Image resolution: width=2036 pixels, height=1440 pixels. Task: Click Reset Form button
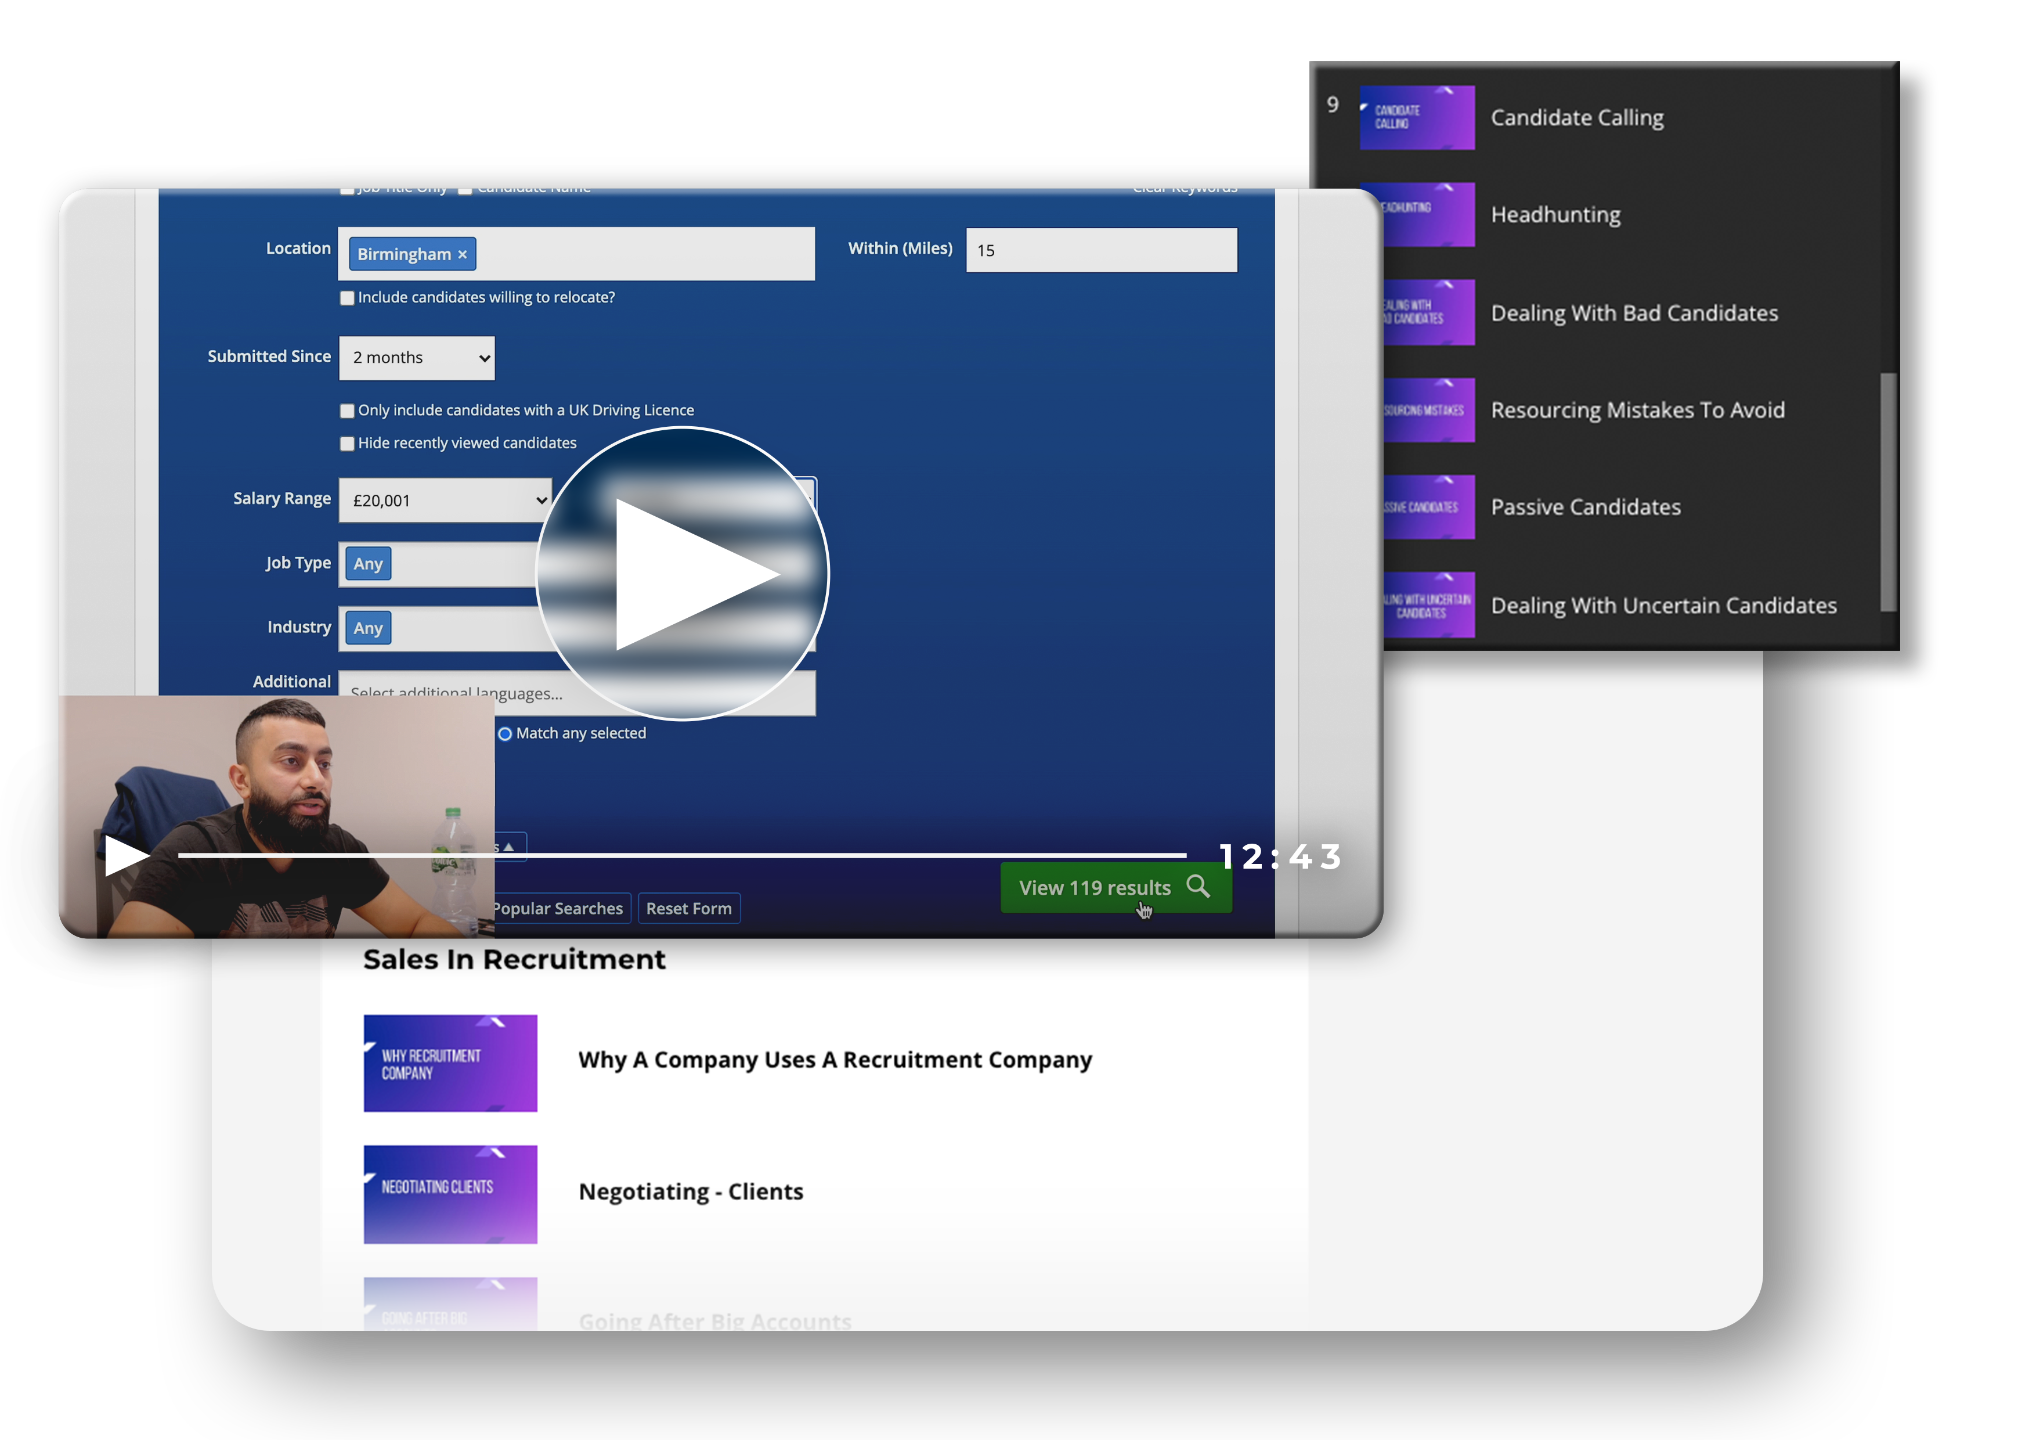[688, 908]
